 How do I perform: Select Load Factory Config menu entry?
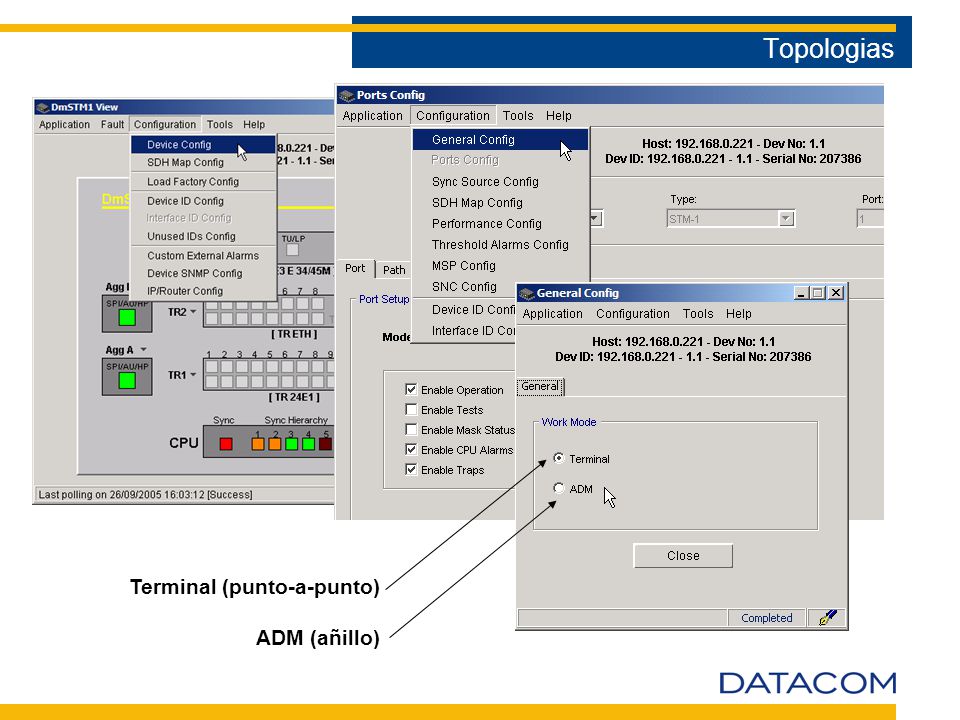coord(203,182)
